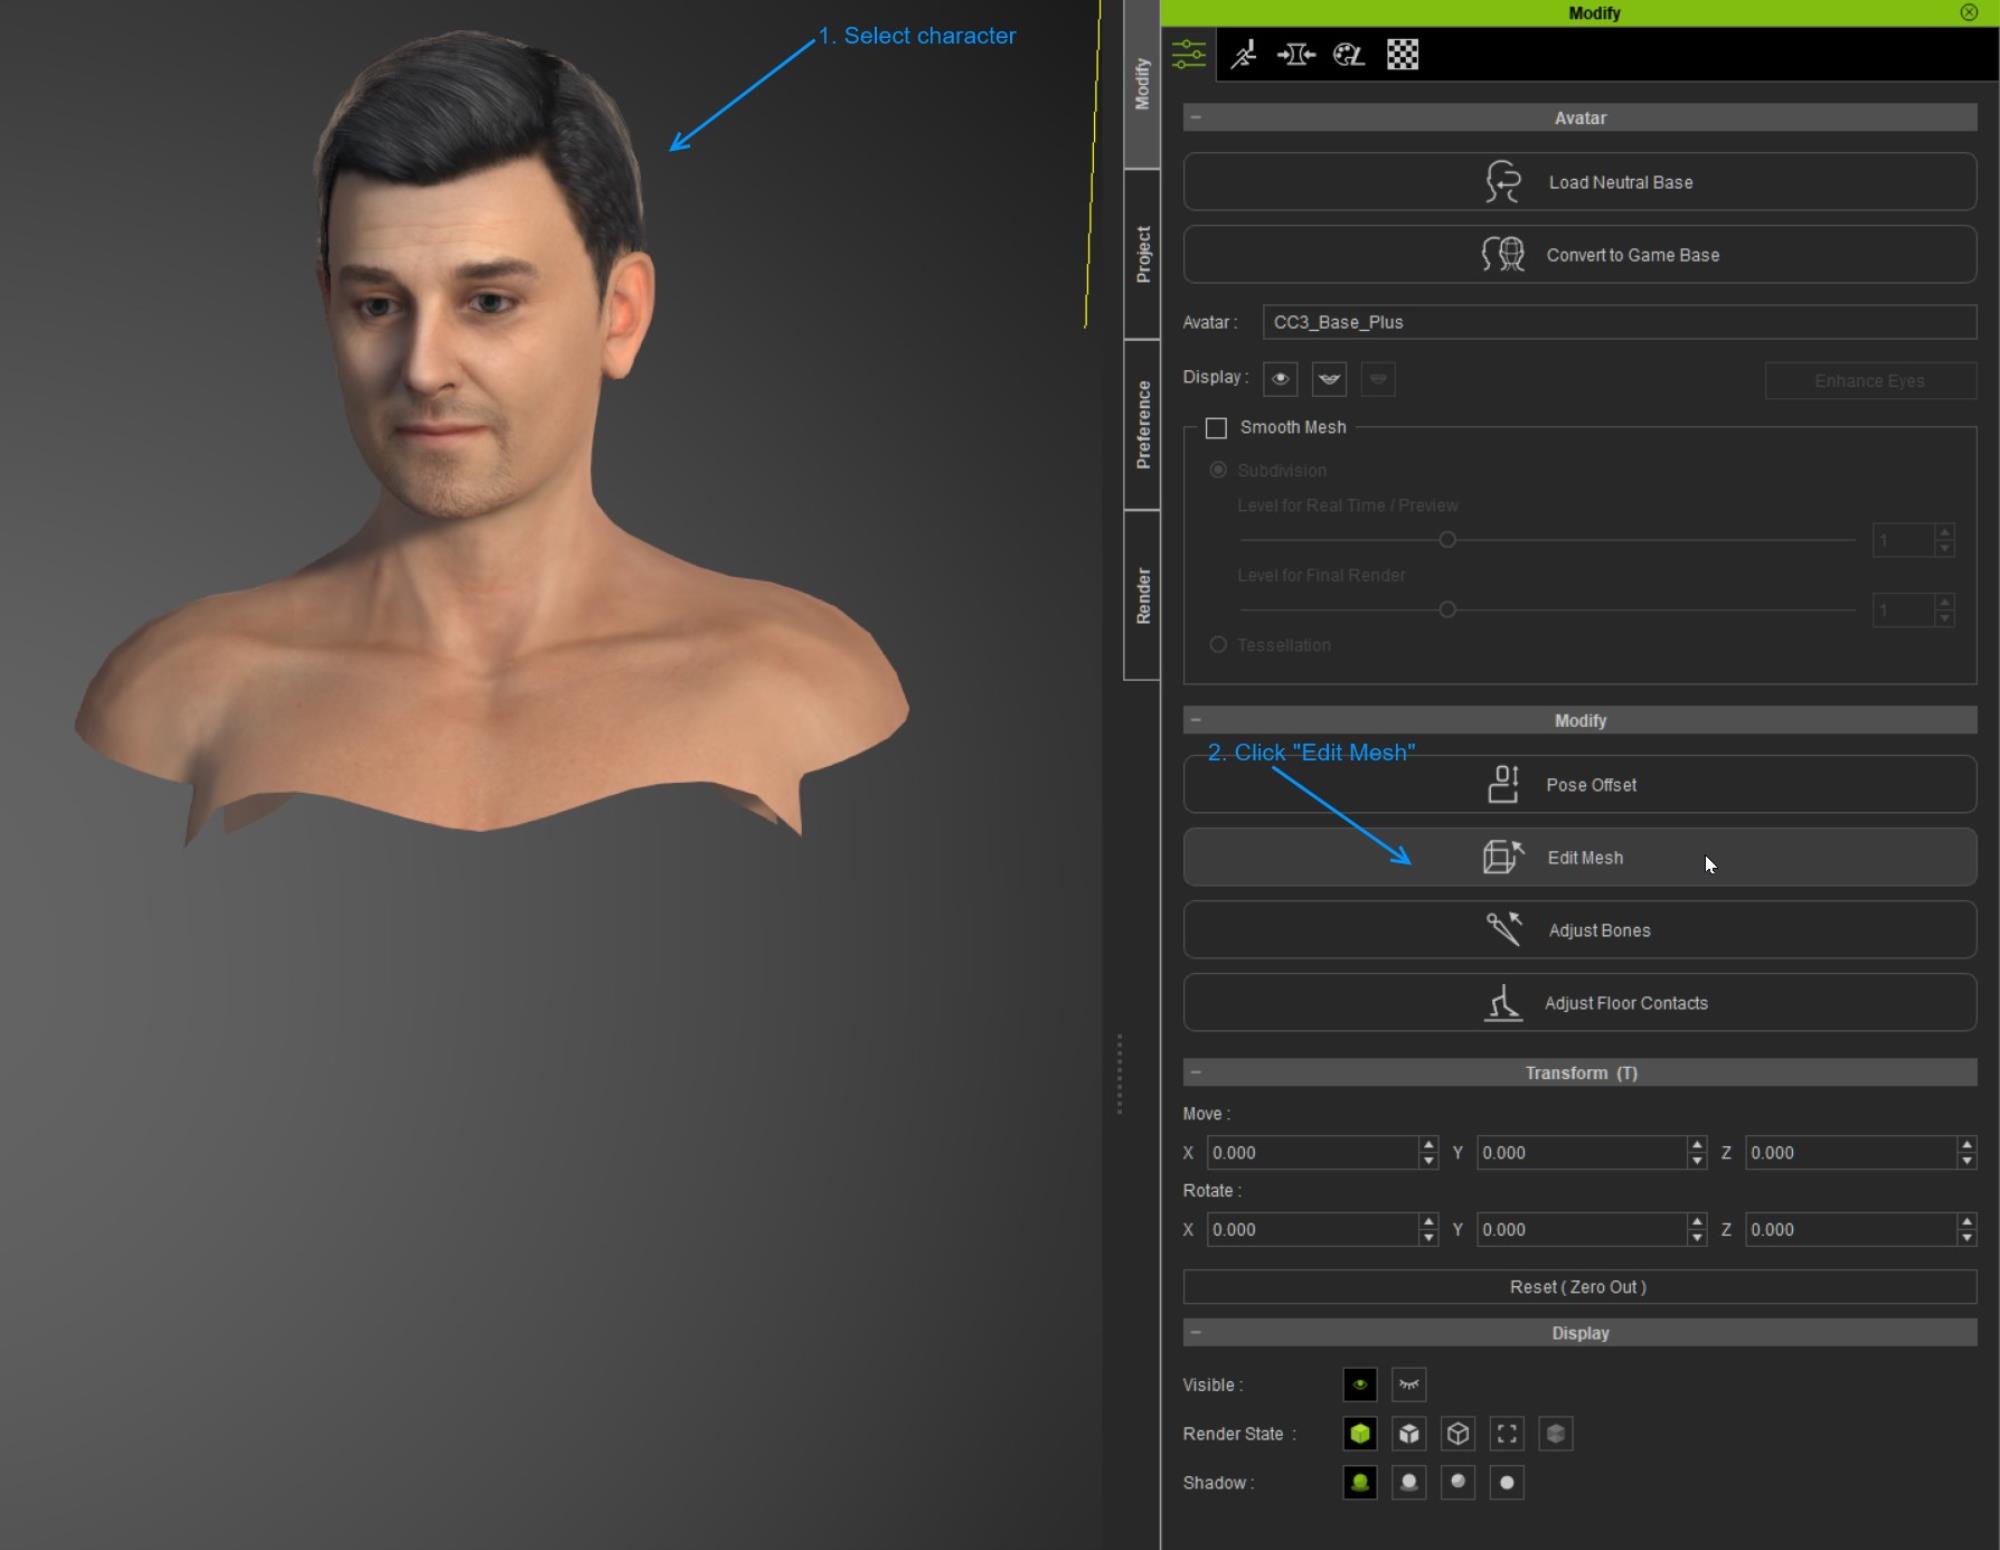Screen dimensions: 2000x1550
Task: Open the Material palette tab icon
Action: (1349, 54)
